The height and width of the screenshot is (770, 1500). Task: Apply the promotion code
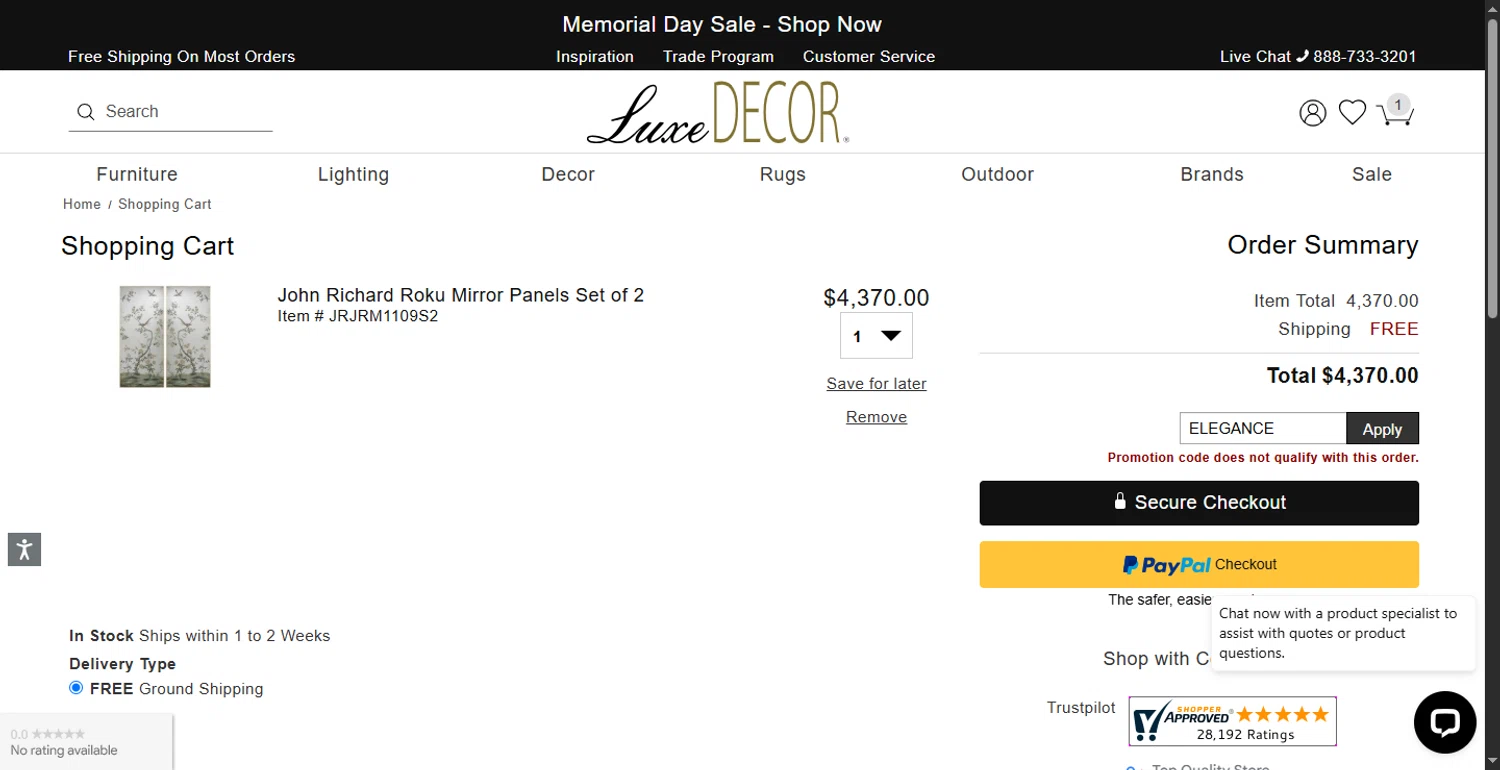coord(1382,429)
